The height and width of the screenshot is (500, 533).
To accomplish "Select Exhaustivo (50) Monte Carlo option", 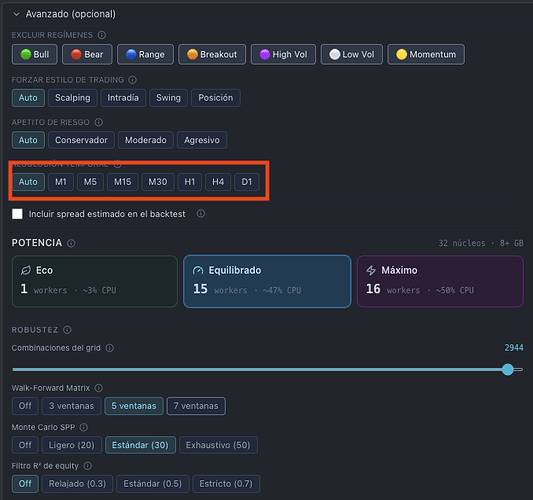I will (x=218, y=445).
